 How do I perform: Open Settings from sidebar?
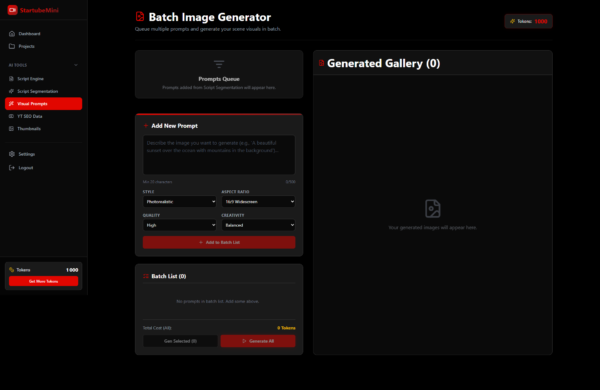(44, 154)
